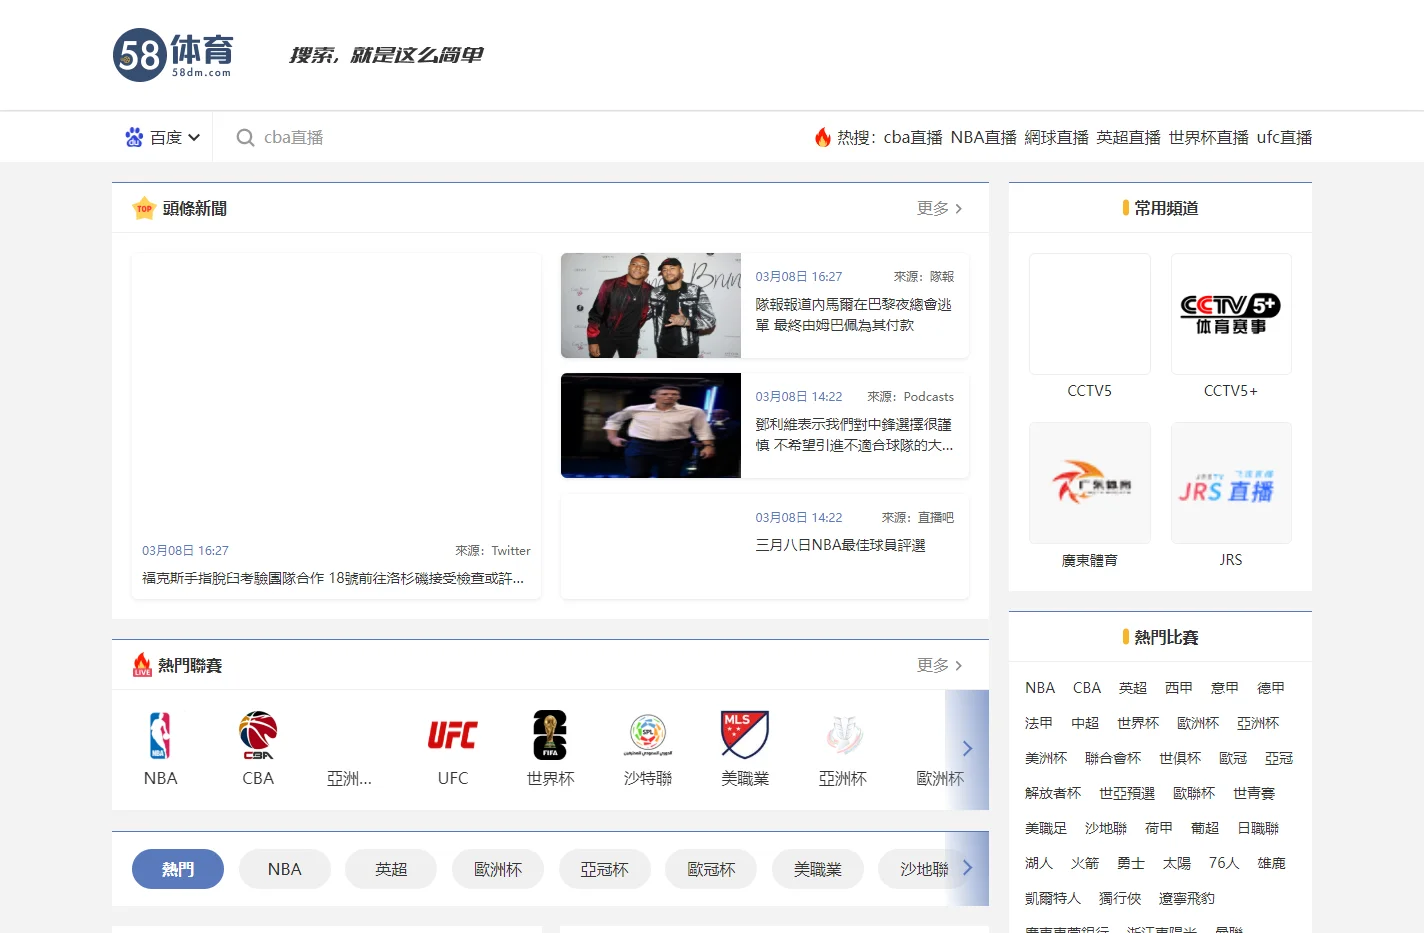Open the 沙地聯 match link
This screenshot has height=933, width=1424.
pos(1106,828)
